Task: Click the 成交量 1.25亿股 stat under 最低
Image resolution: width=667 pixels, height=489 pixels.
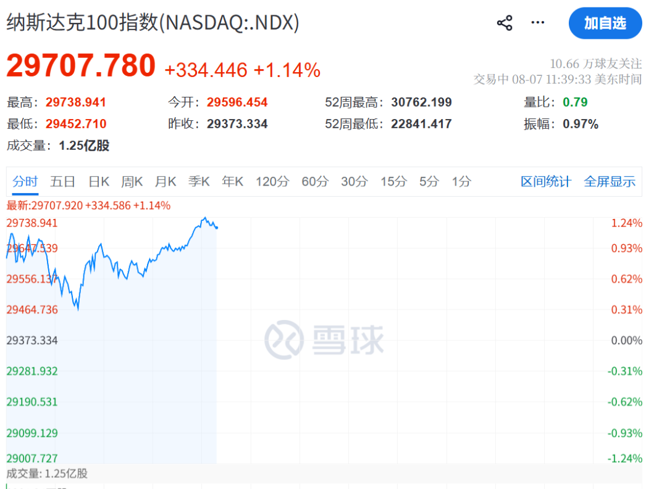Action: tap(58, 146)
